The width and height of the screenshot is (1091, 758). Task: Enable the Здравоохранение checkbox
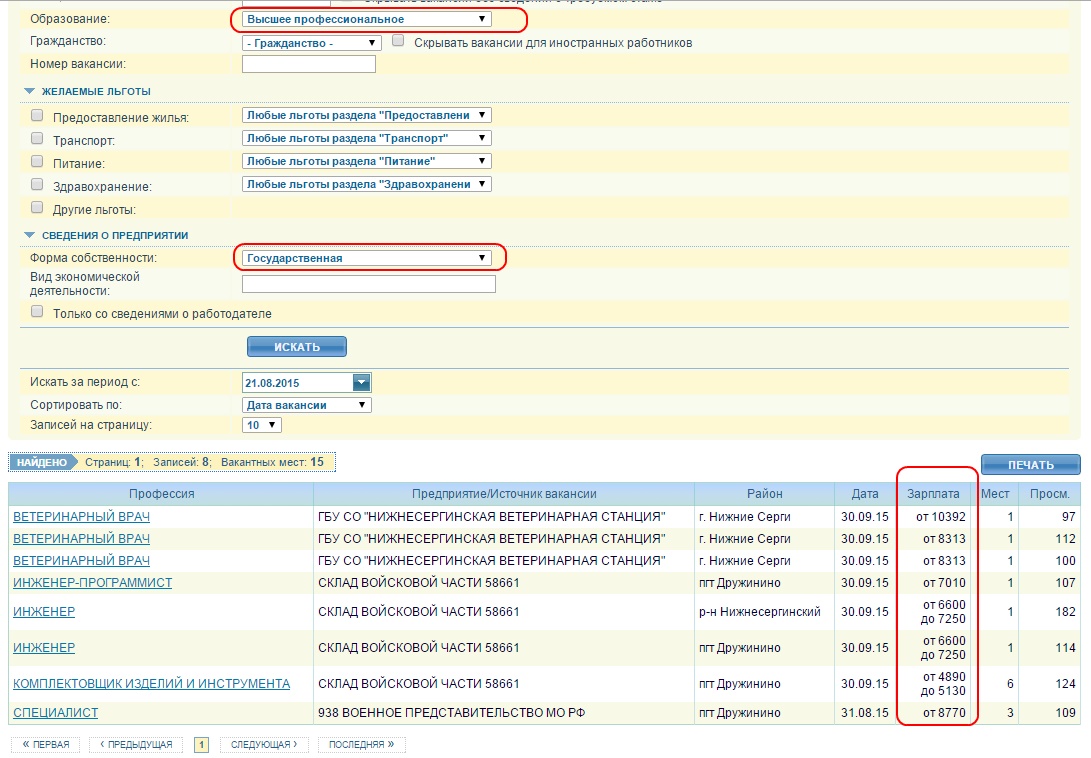click(37, 184)
